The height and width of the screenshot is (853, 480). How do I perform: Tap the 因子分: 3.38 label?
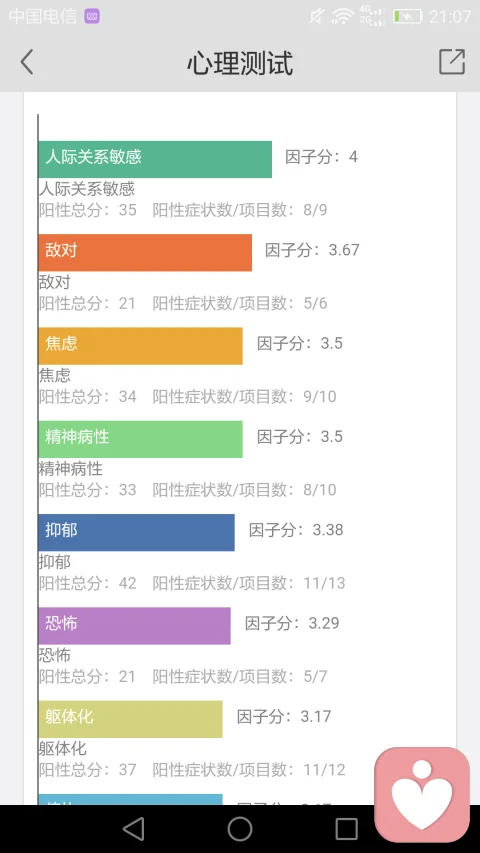(296, 530)
